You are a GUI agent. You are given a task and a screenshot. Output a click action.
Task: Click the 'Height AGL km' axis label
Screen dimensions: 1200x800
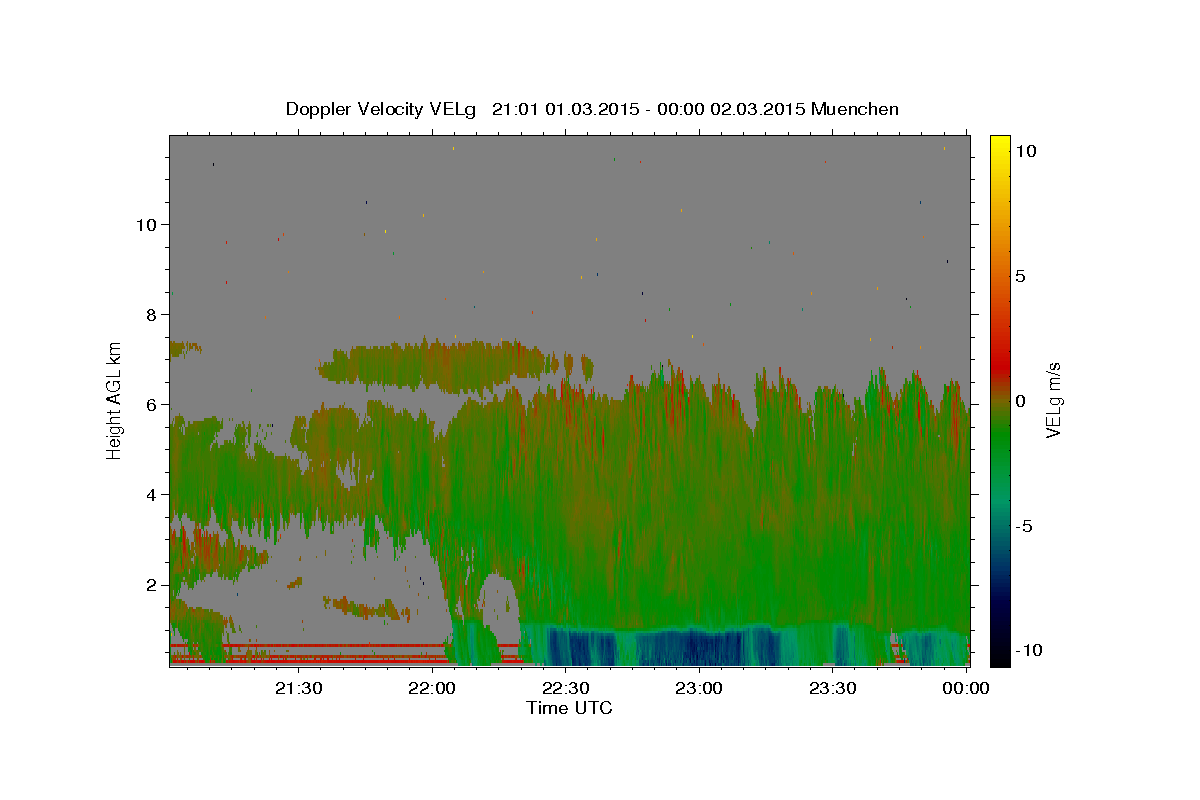click(114, 400)
